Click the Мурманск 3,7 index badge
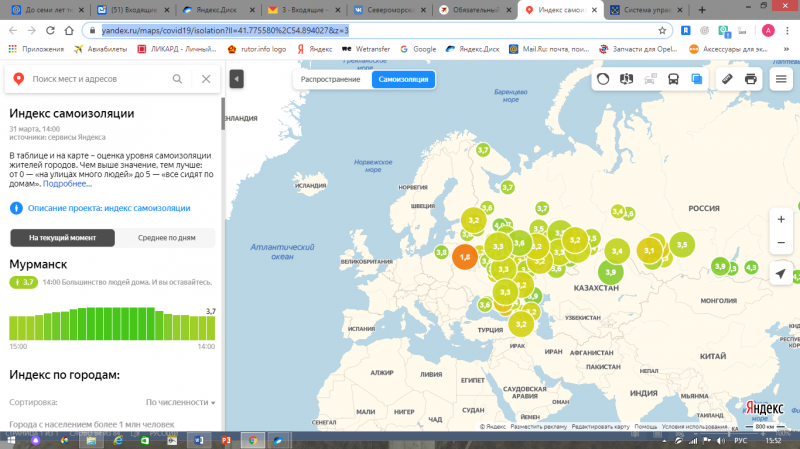This screenshot has width=800, height=449. click(x=23, y=282)
